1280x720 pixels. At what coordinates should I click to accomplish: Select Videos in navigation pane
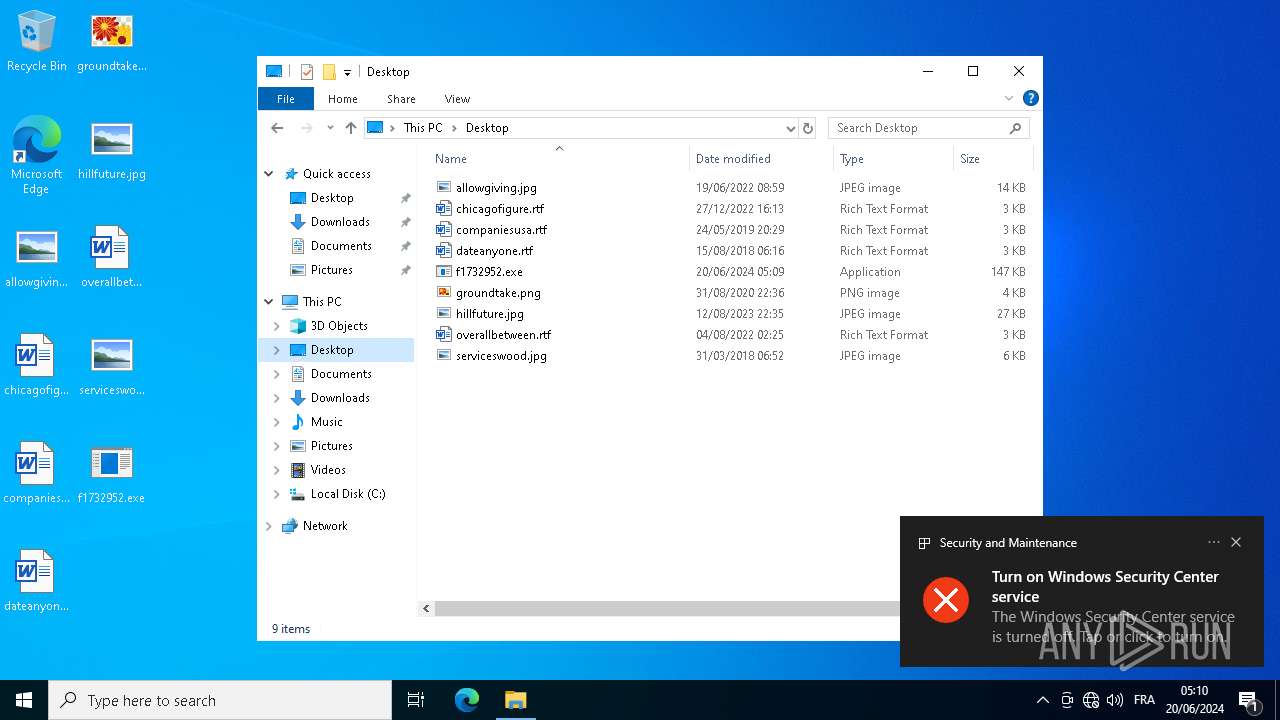pyautogui.click(x=328, y=470)
